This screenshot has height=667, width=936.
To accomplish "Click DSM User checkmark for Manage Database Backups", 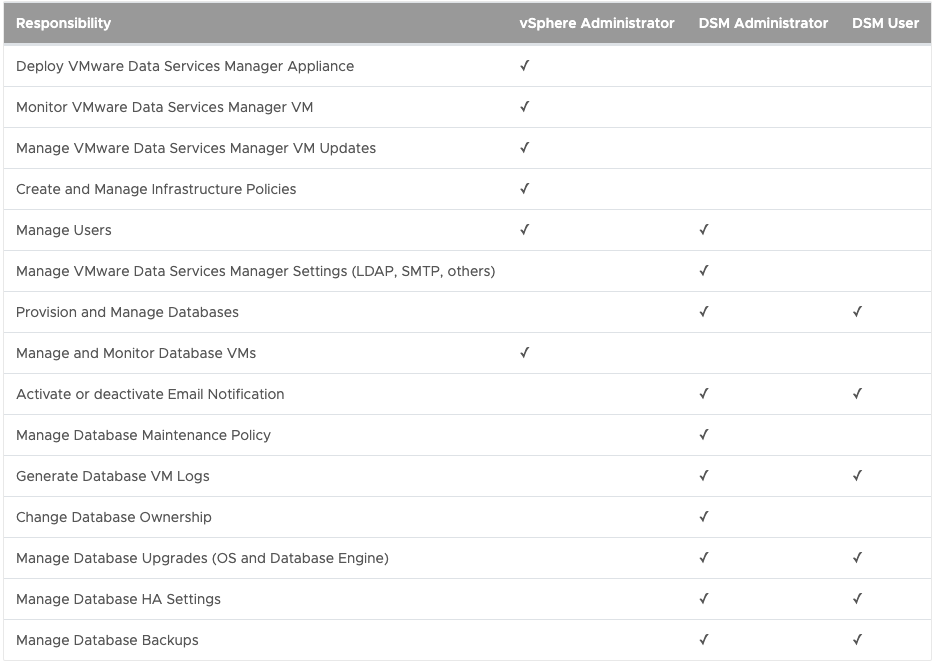I will click(x=857, y=640).
